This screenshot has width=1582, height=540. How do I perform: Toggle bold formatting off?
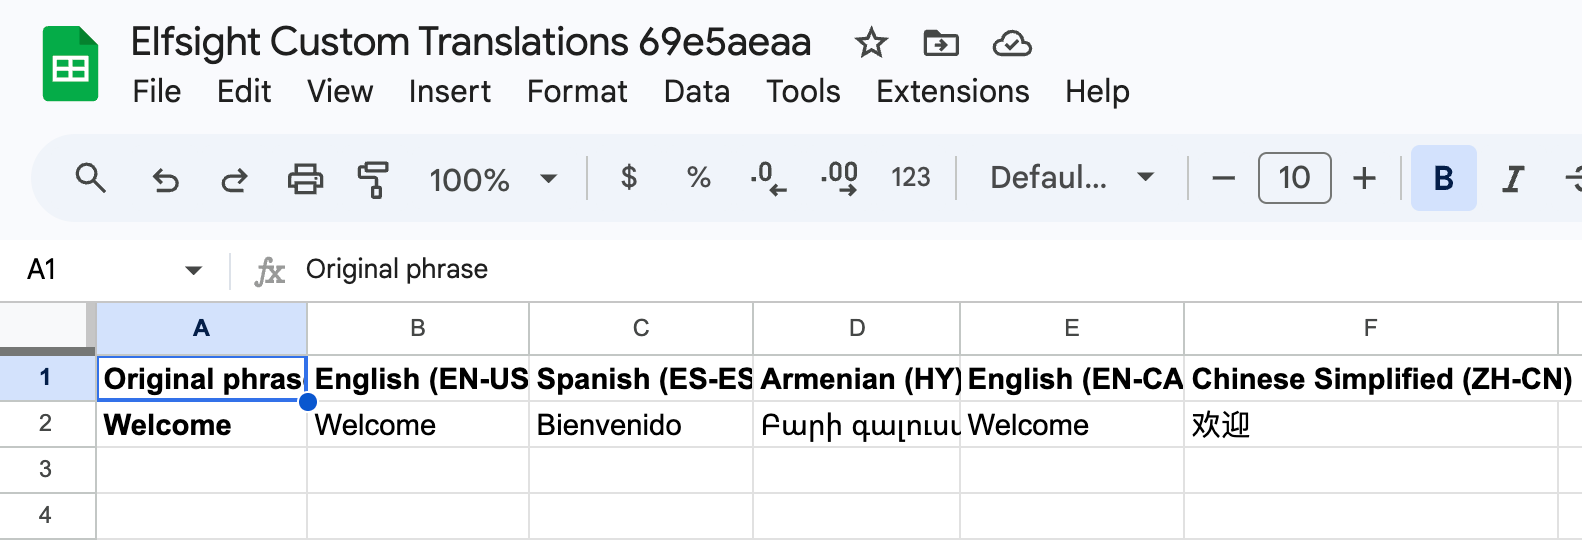click(x=1443, y=178)
